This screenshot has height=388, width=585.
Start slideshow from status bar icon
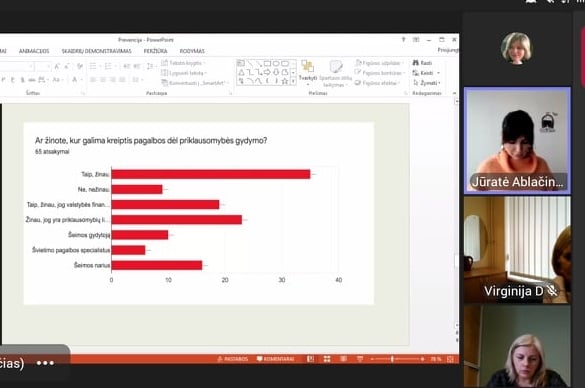click(360, 359)
